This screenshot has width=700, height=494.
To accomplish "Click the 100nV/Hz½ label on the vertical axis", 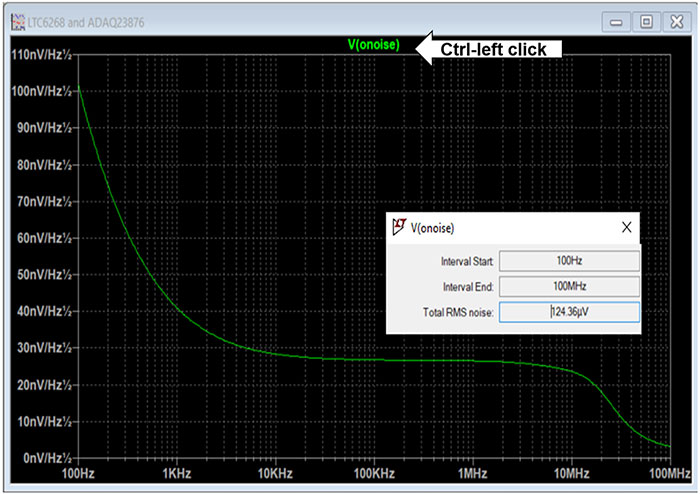I will 41,91.
